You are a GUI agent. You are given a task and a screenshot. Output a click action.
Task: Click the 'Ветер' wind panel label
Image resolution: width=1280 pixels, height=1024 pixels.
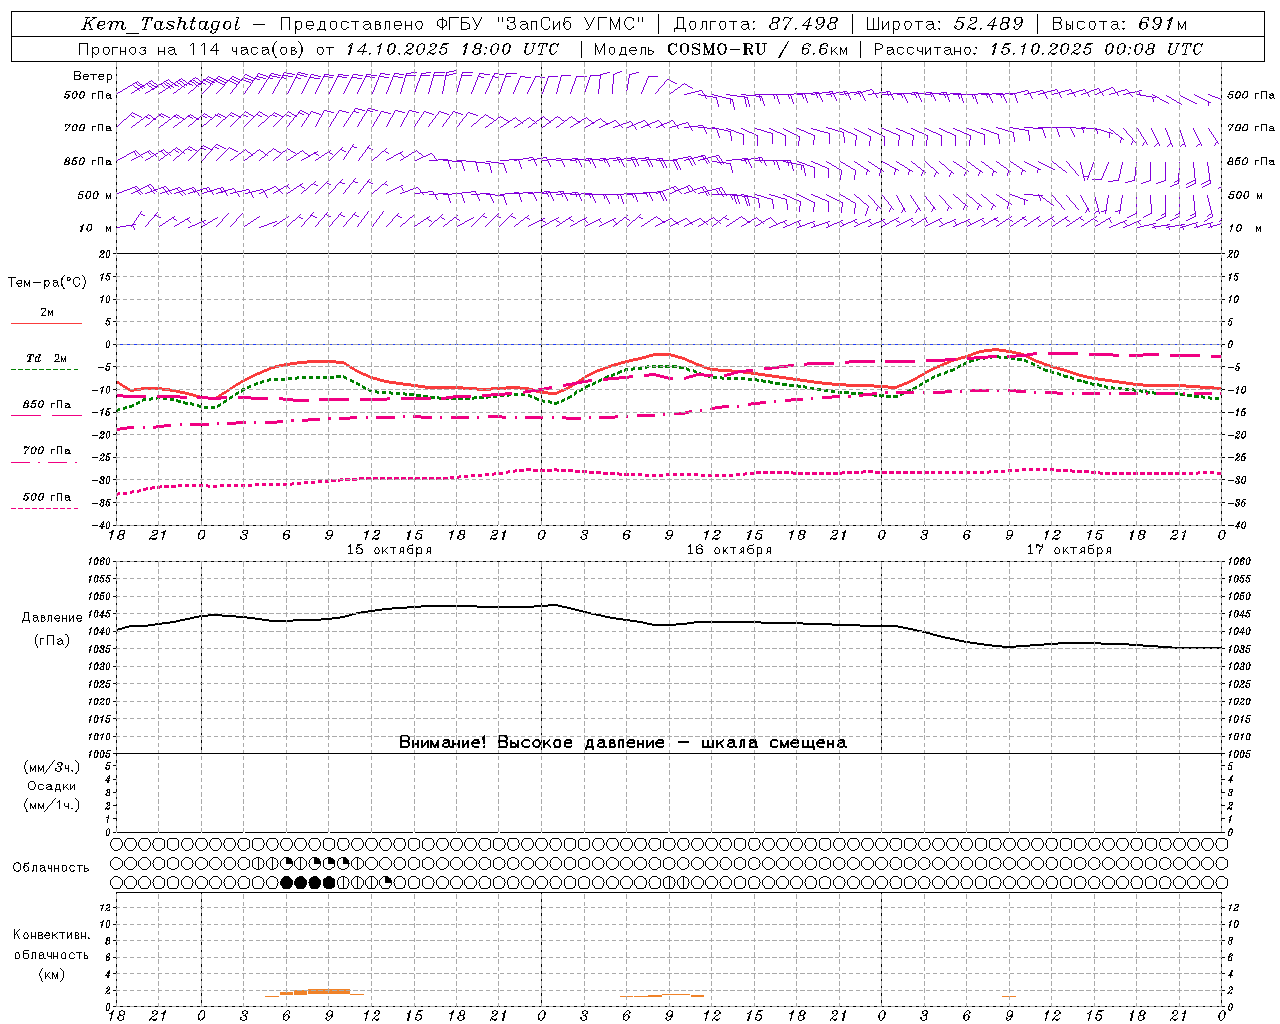click(x=92, y=76)
